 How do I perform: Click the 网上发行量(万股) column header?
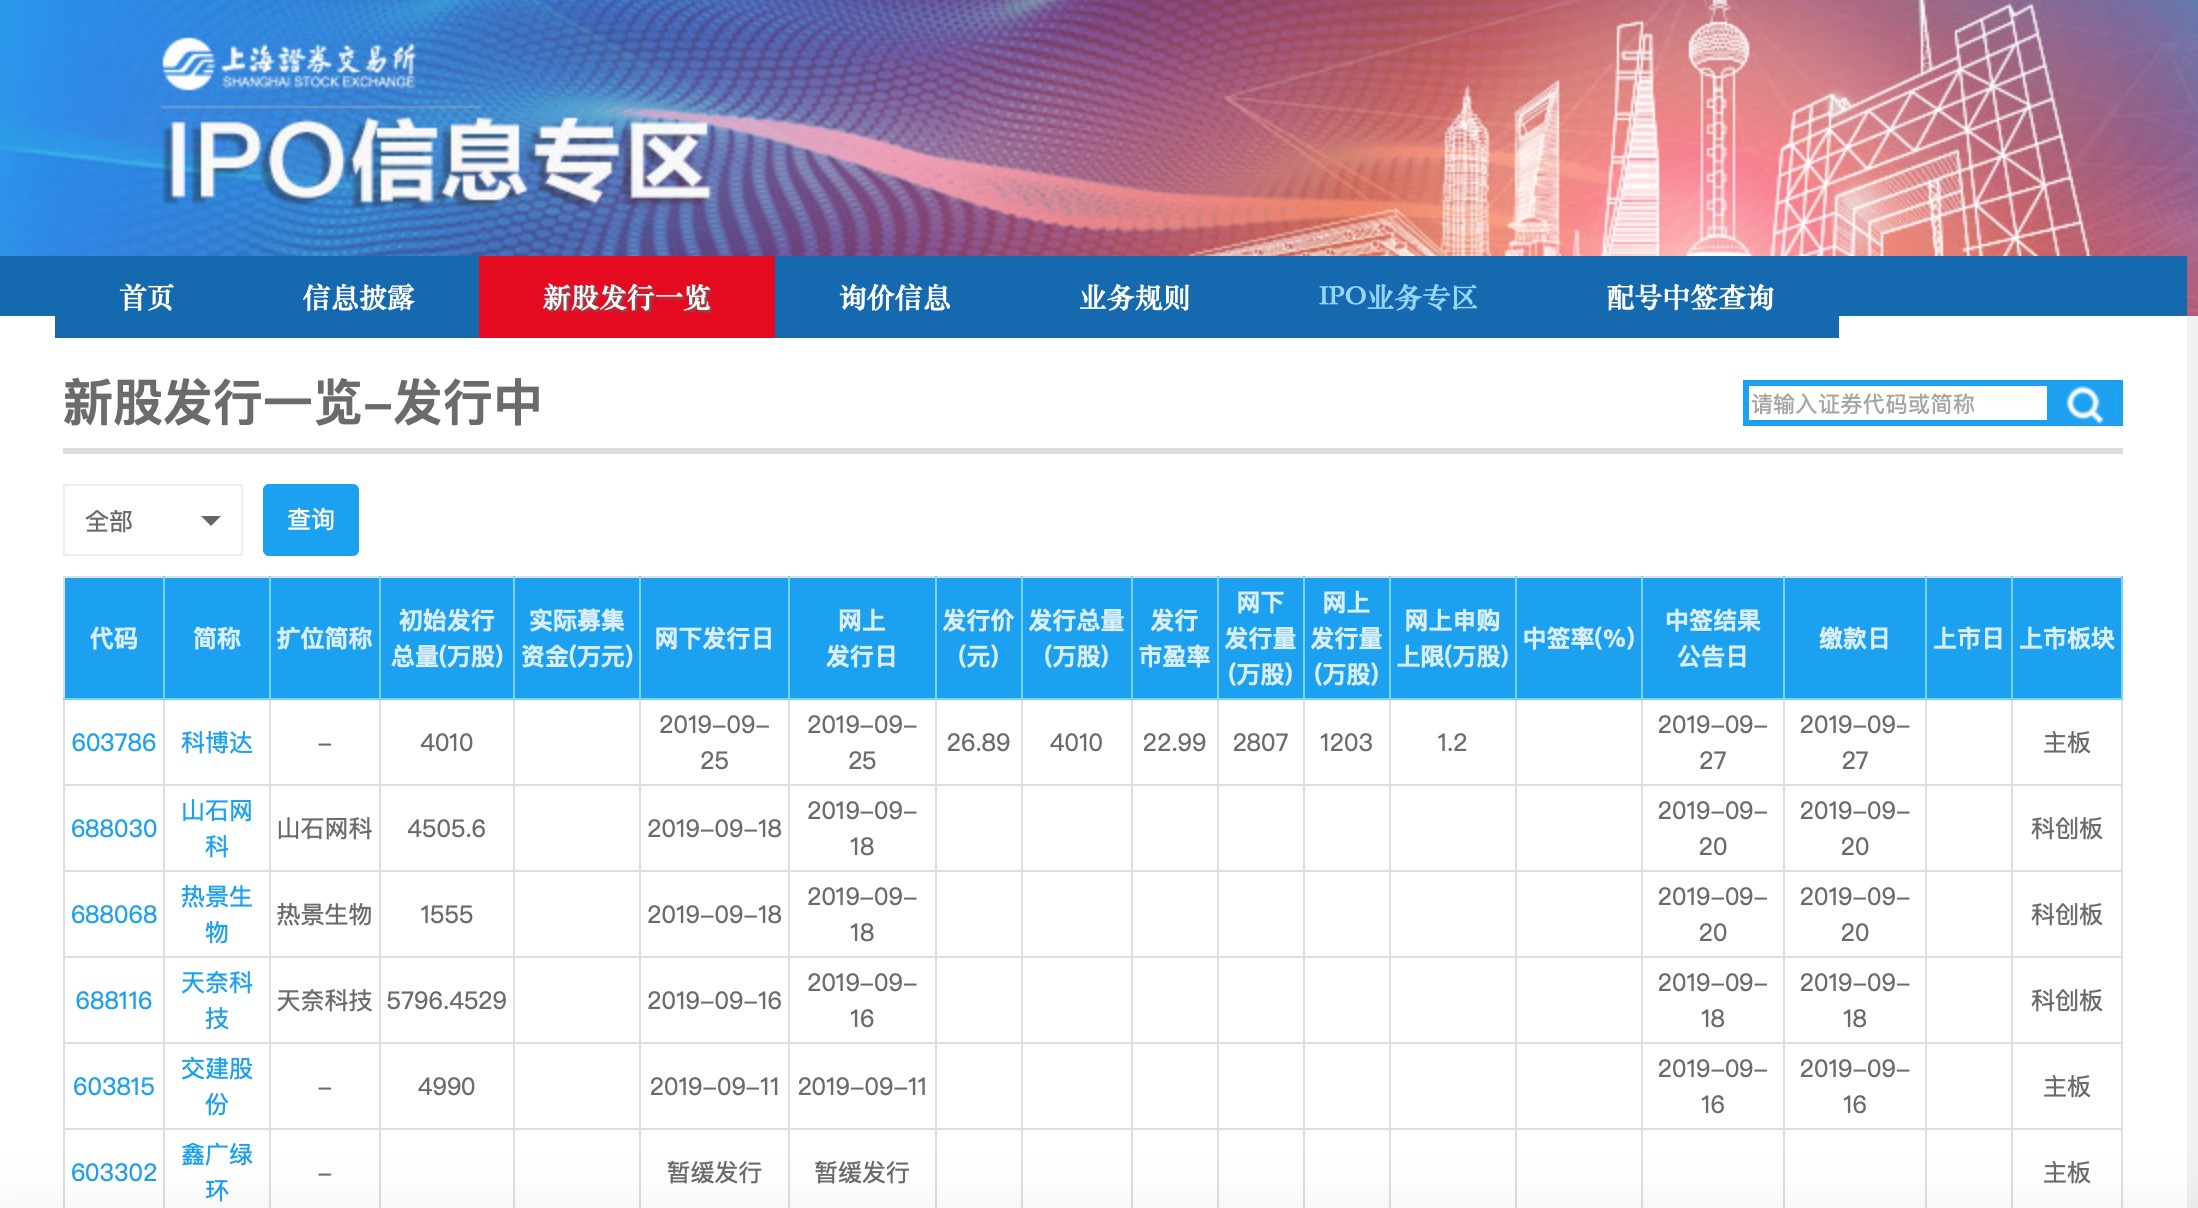1346,638
